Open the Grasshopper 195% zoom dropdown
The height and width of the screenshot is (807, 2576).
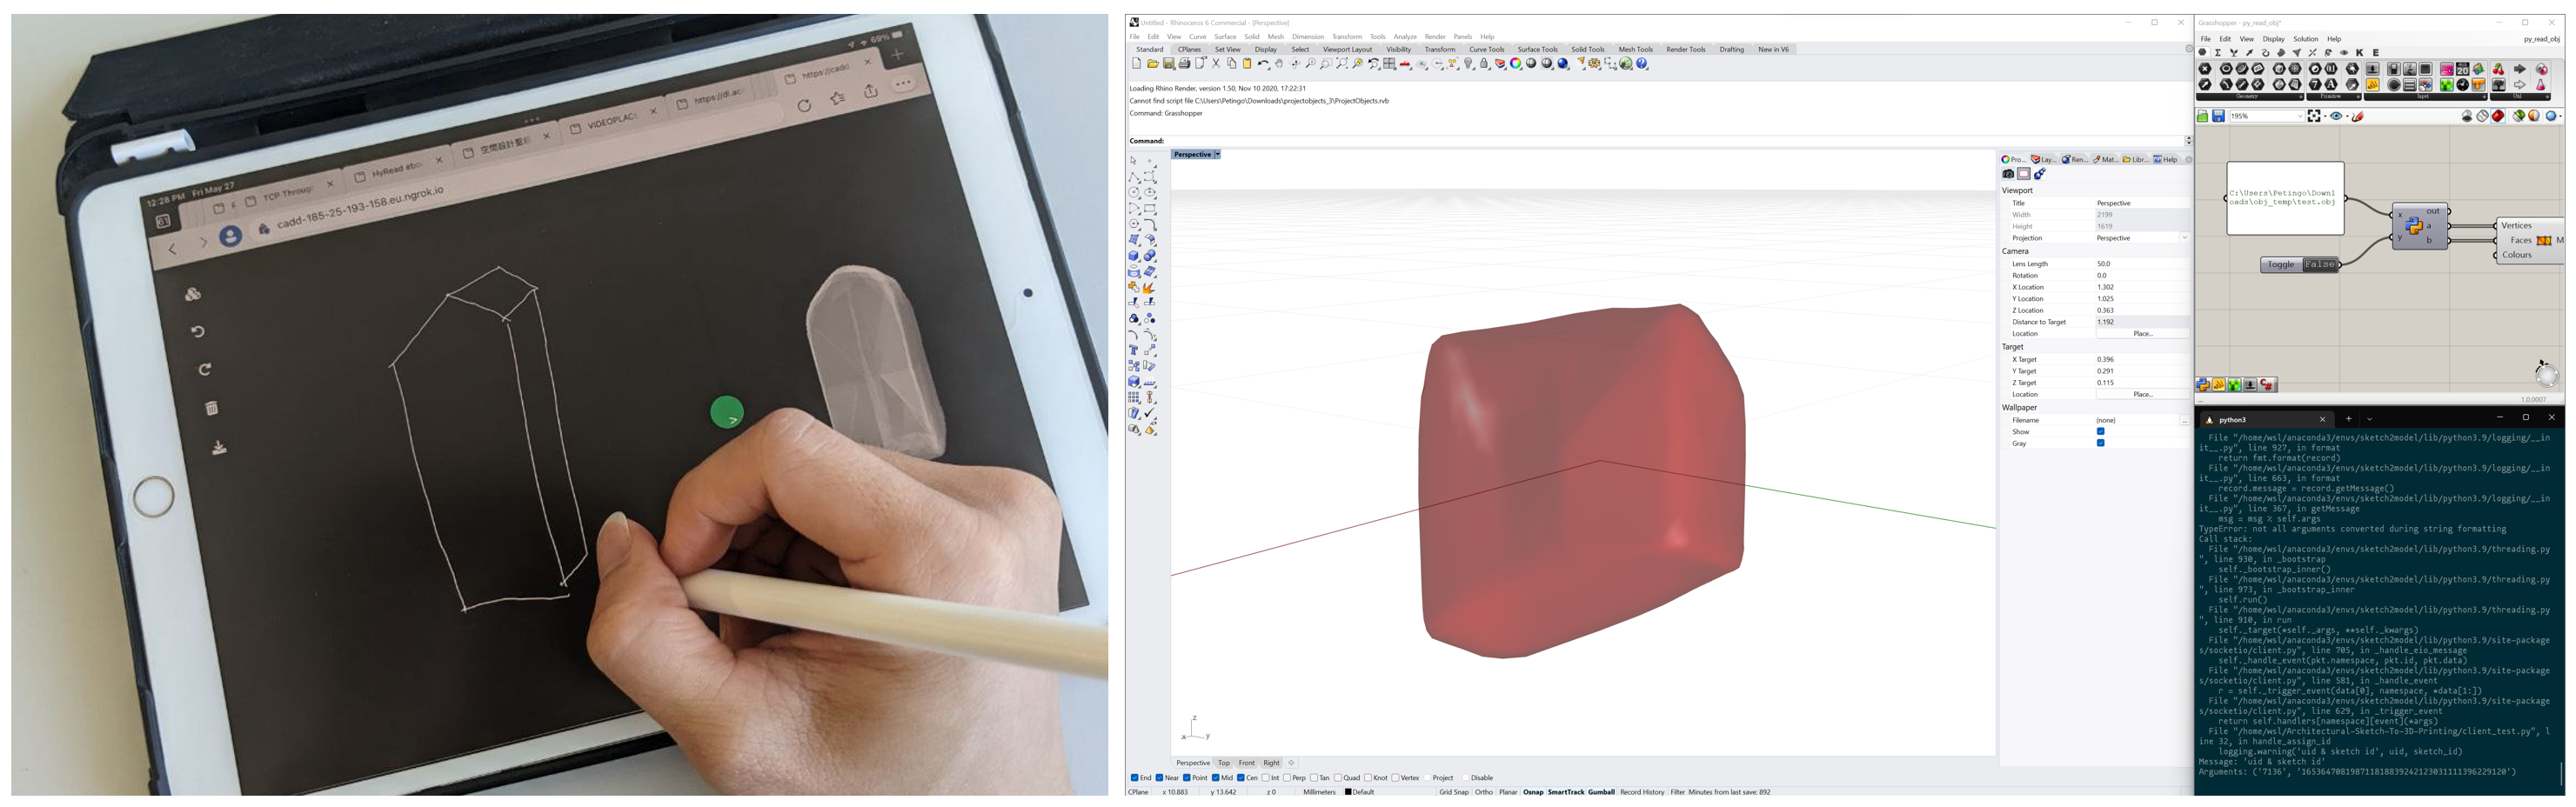coord(2301,117)
